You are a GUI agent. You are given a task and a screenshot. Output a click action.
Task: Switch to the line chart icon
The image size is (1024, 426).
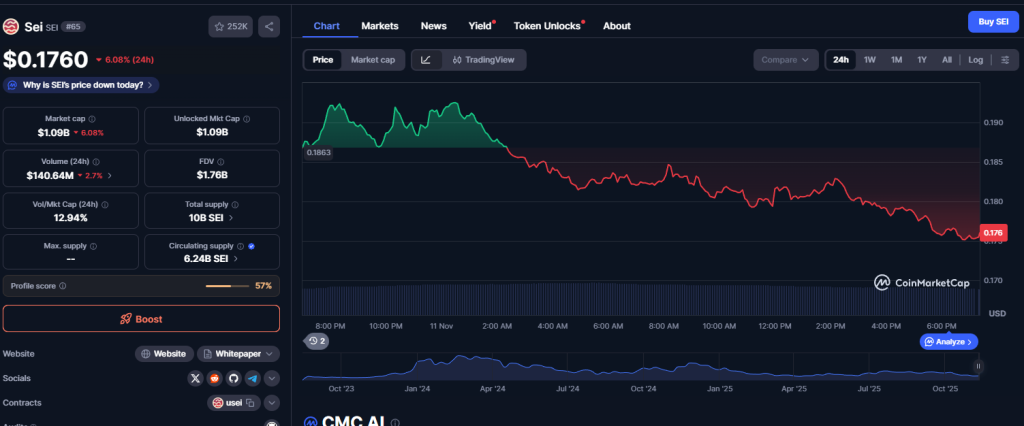[426, 60]
